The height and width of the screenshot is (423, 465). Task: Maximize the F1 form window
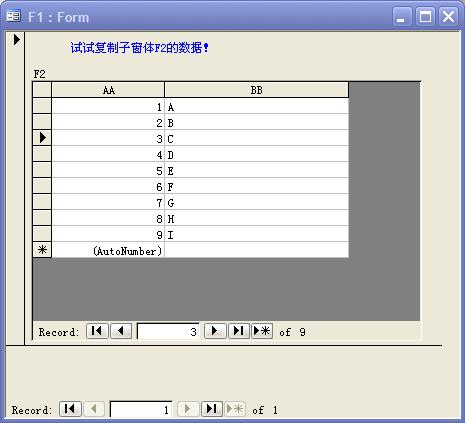(425, 17)
